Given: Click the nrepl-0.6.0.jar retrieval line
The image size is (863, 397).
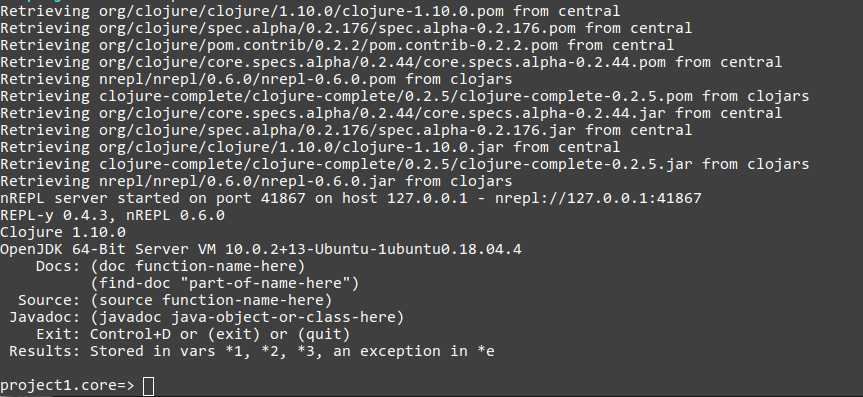Looking at the screenshot, I should 256,181.
